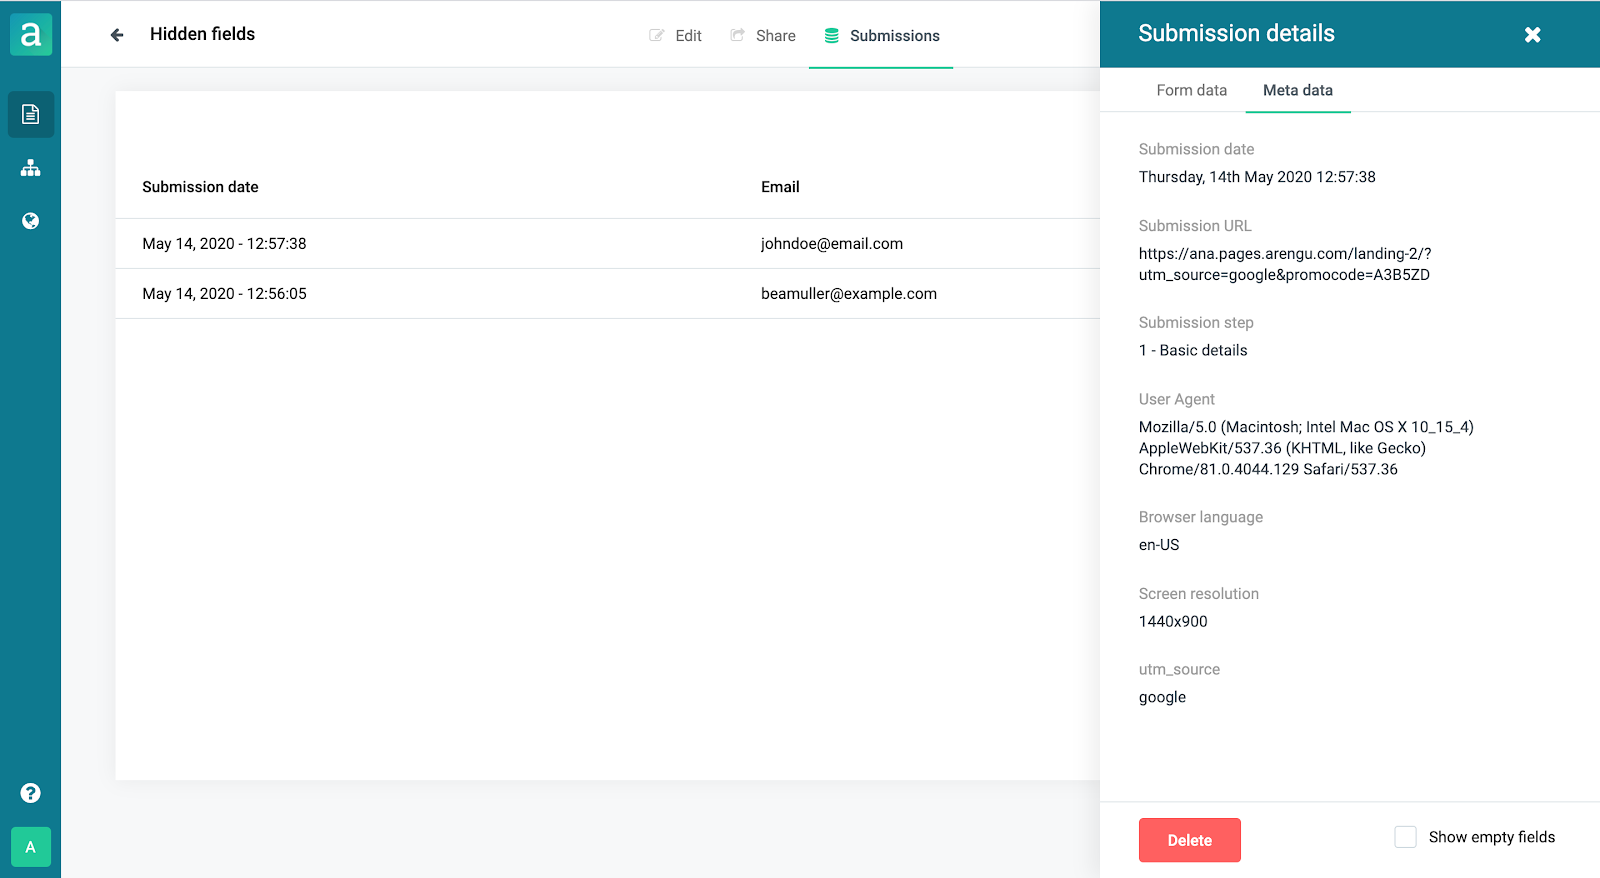
Task: Switch to the Form data tab
Action: click(x=1191, y=90)
